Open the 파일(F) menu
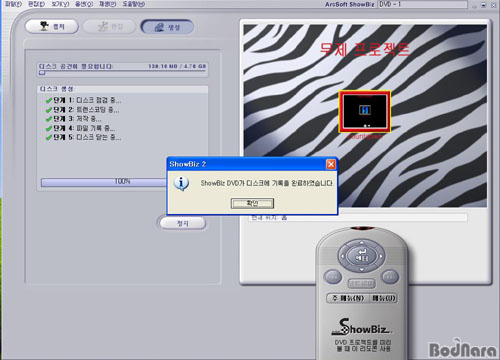Screen dimensions: 500x360 coord(13,4)
